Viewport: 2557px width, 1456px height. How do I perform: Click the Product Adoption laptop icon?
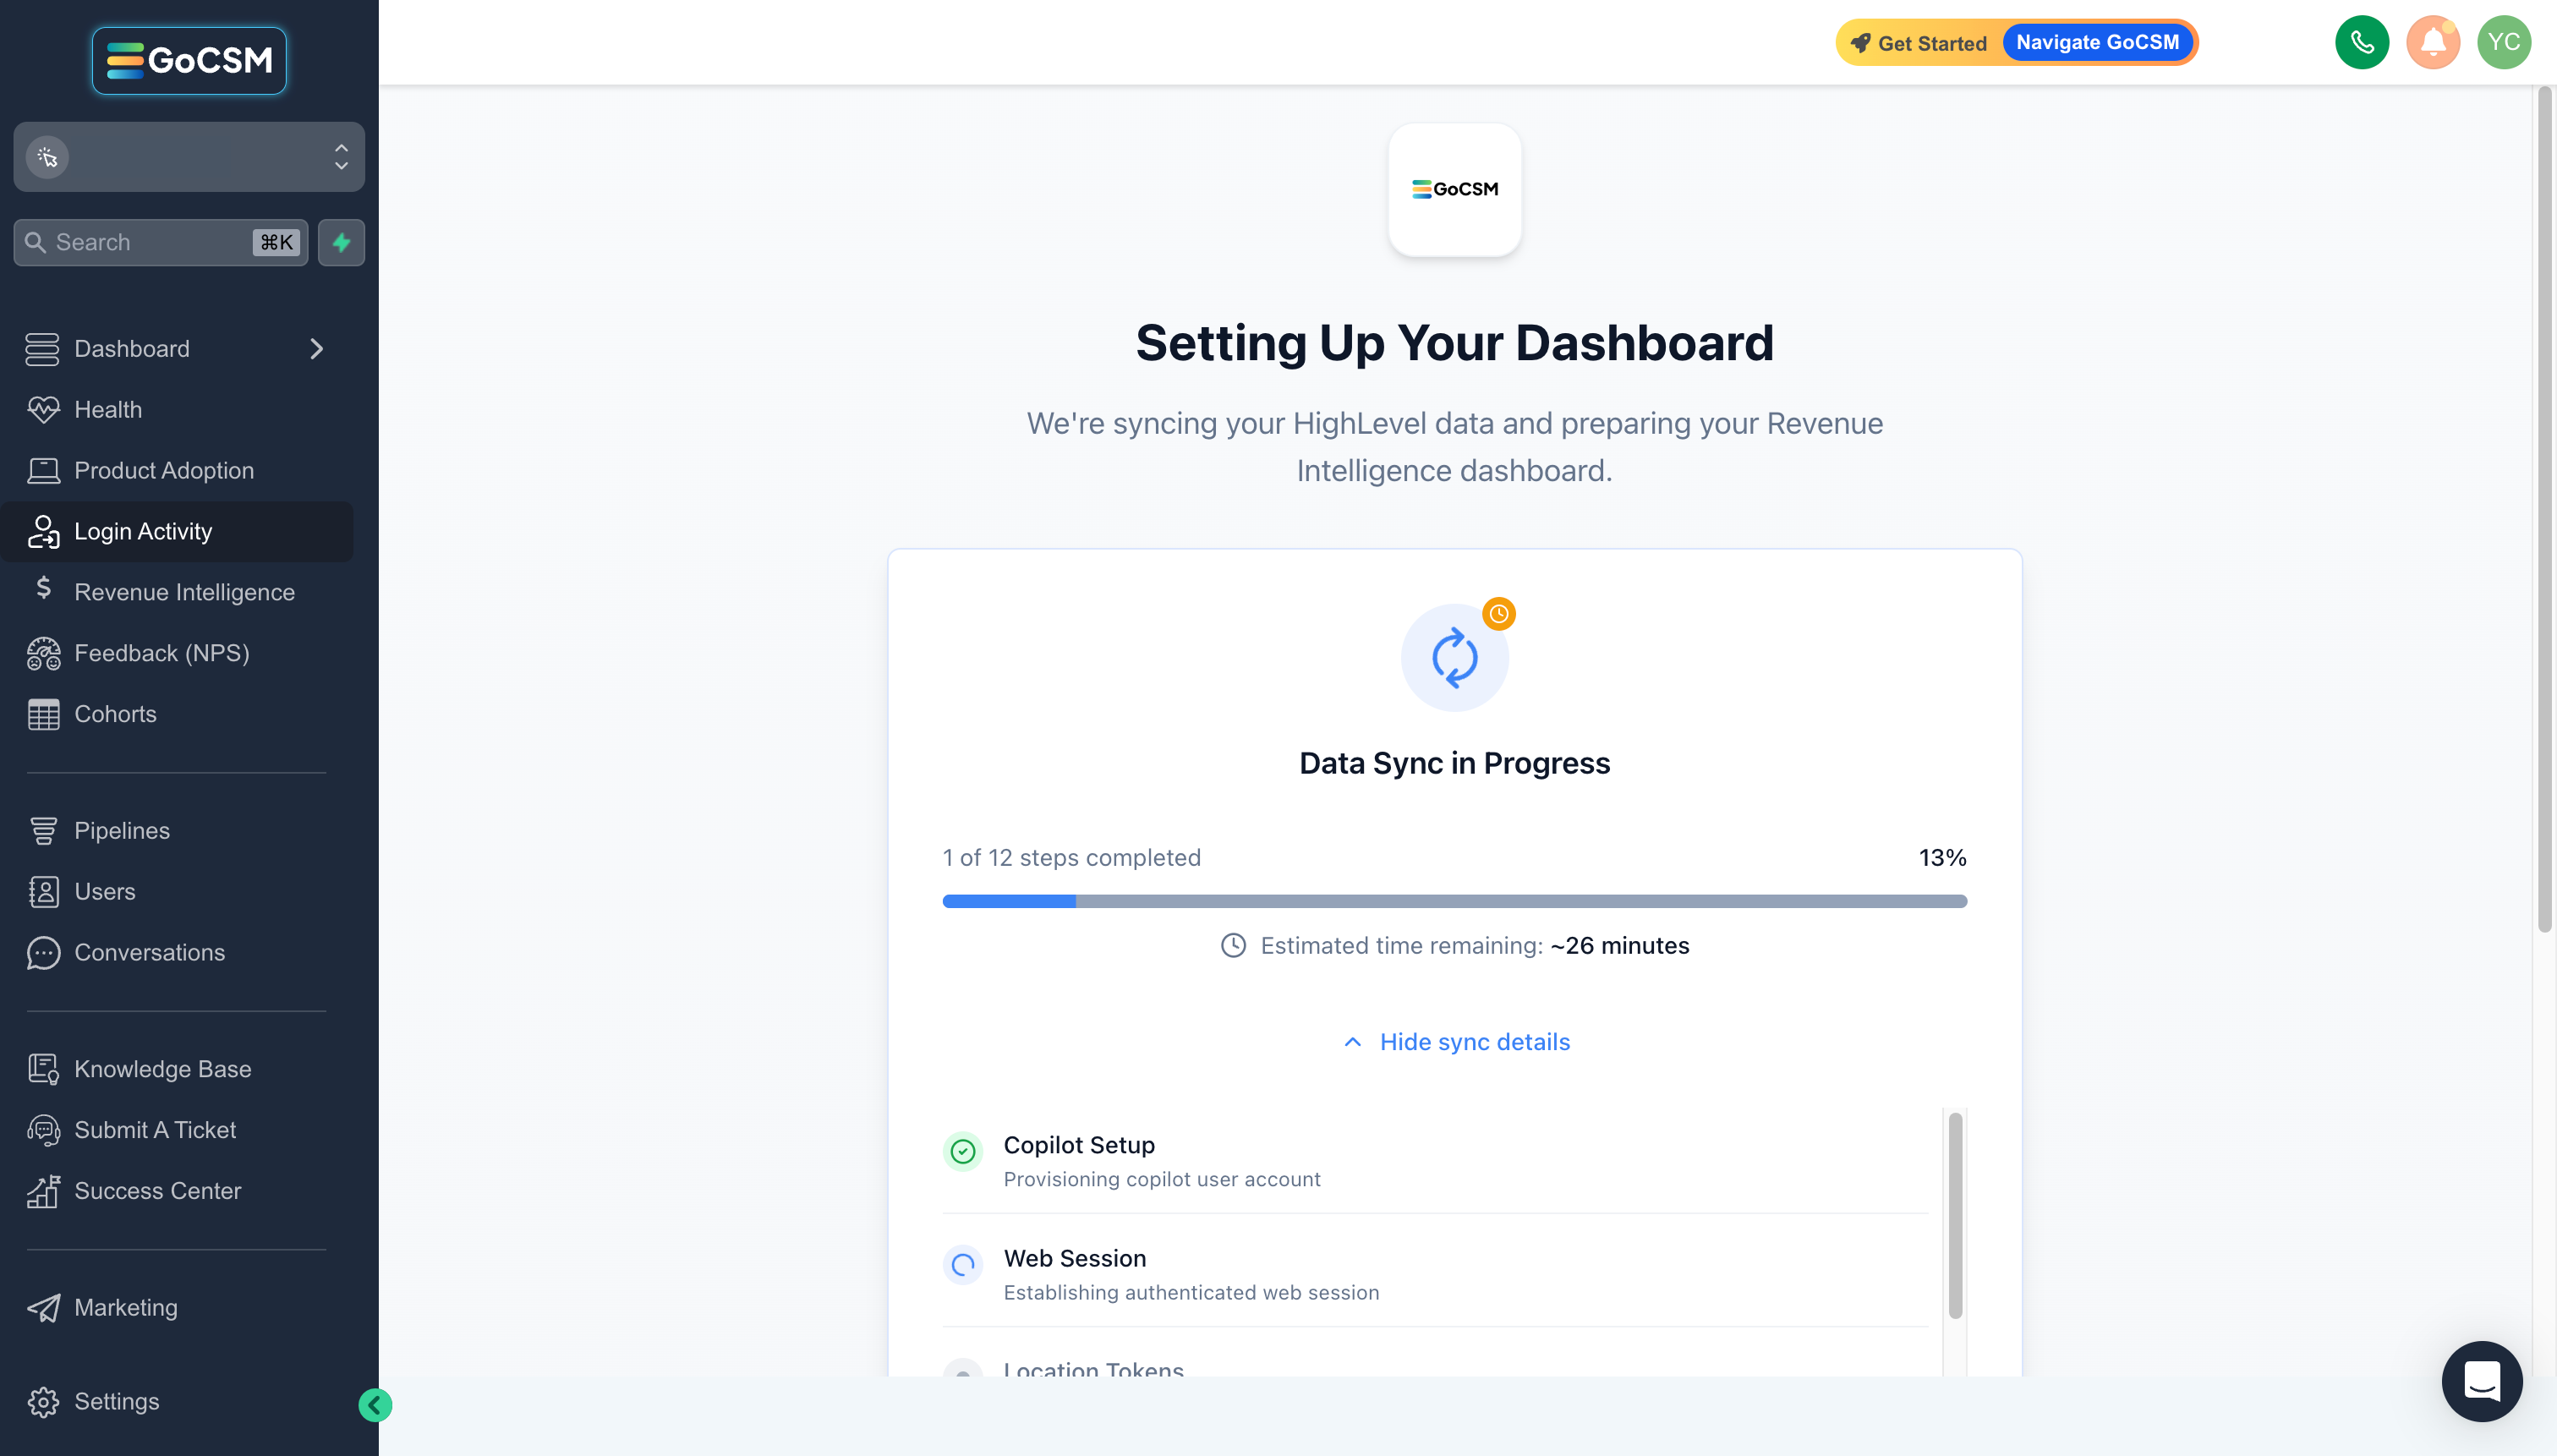pyautogui.click(x=43, y=470)
